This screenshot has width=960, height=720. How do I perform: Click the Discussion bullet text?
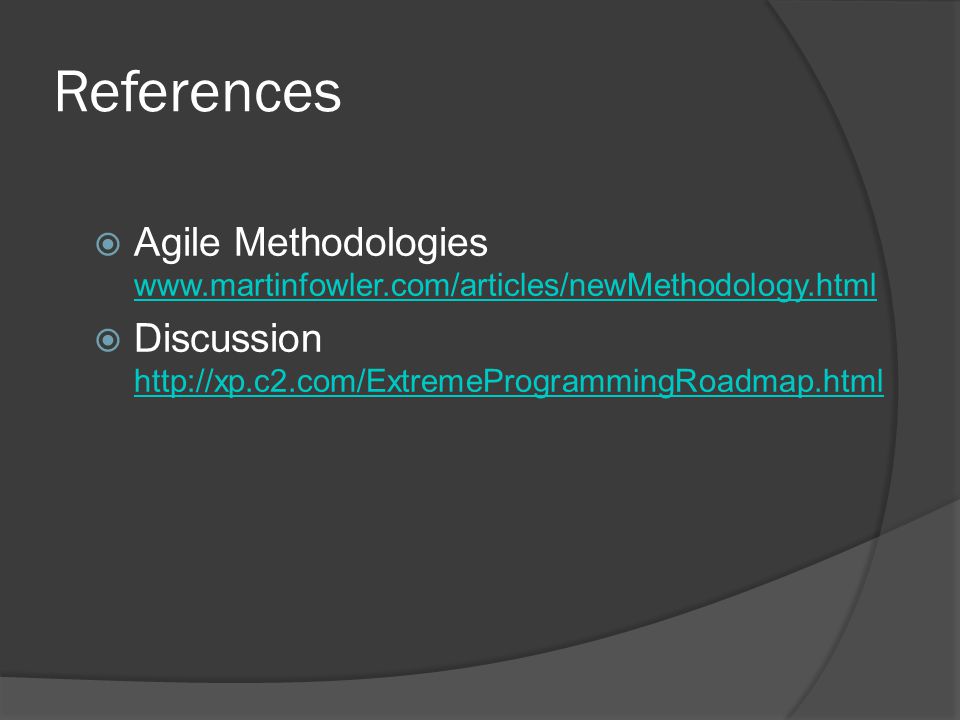[x=228, y=338]
